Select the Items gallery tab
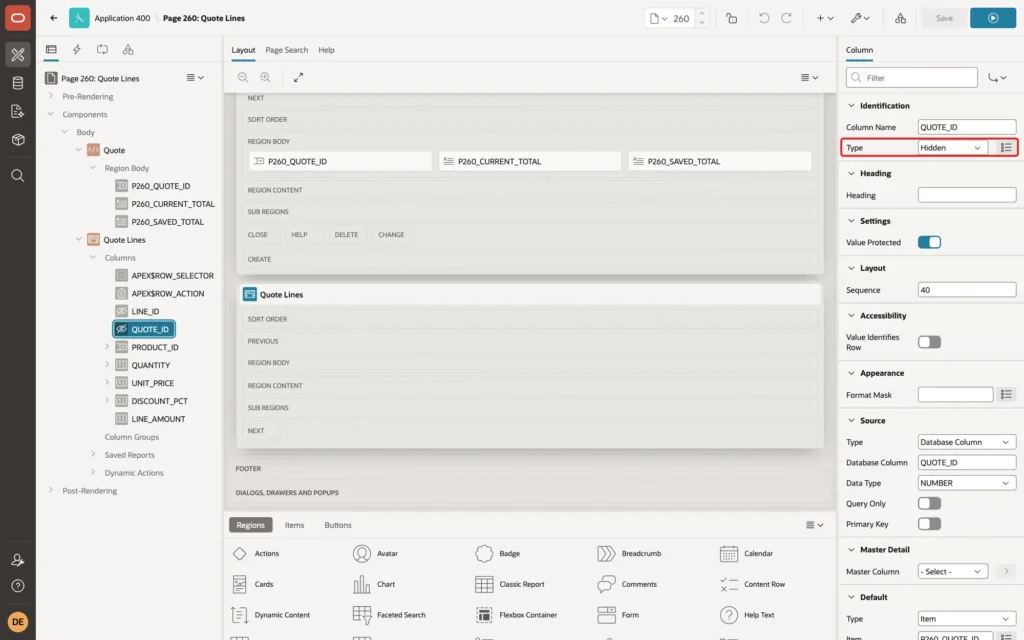The height and width of the screenshot is (640, 1024). [295, 525]
